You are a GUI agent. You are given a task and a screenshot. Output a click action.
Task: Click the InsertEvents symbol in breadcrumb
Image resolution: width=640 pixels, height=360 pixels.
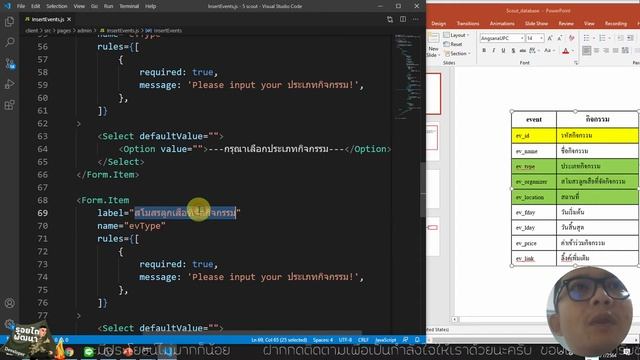[164, 31]
